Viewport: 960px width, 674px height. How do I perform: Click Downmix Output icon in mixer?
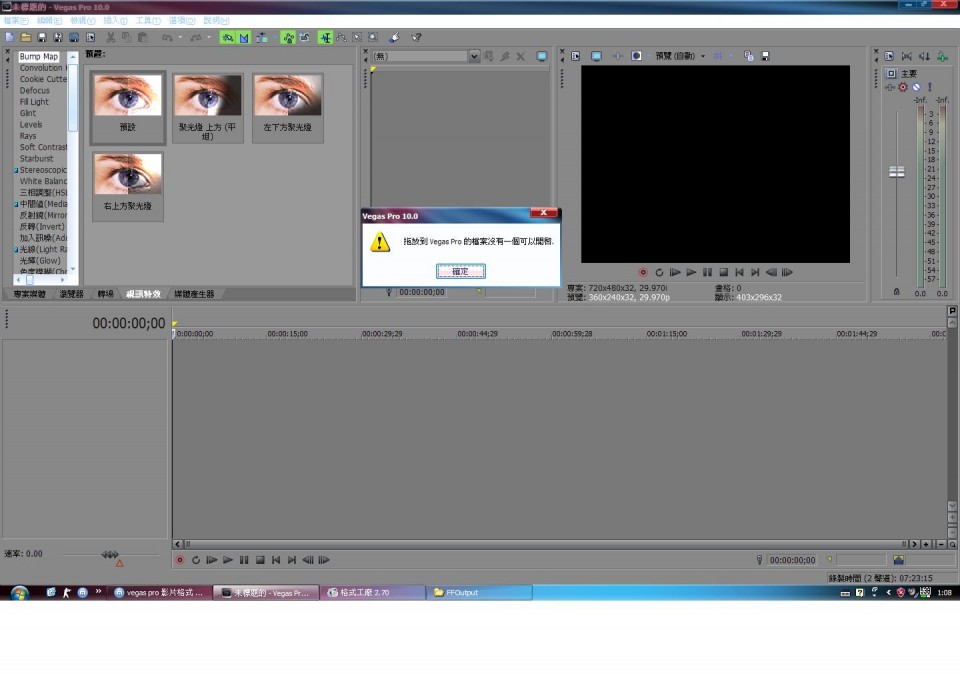[x=906, y=56]
